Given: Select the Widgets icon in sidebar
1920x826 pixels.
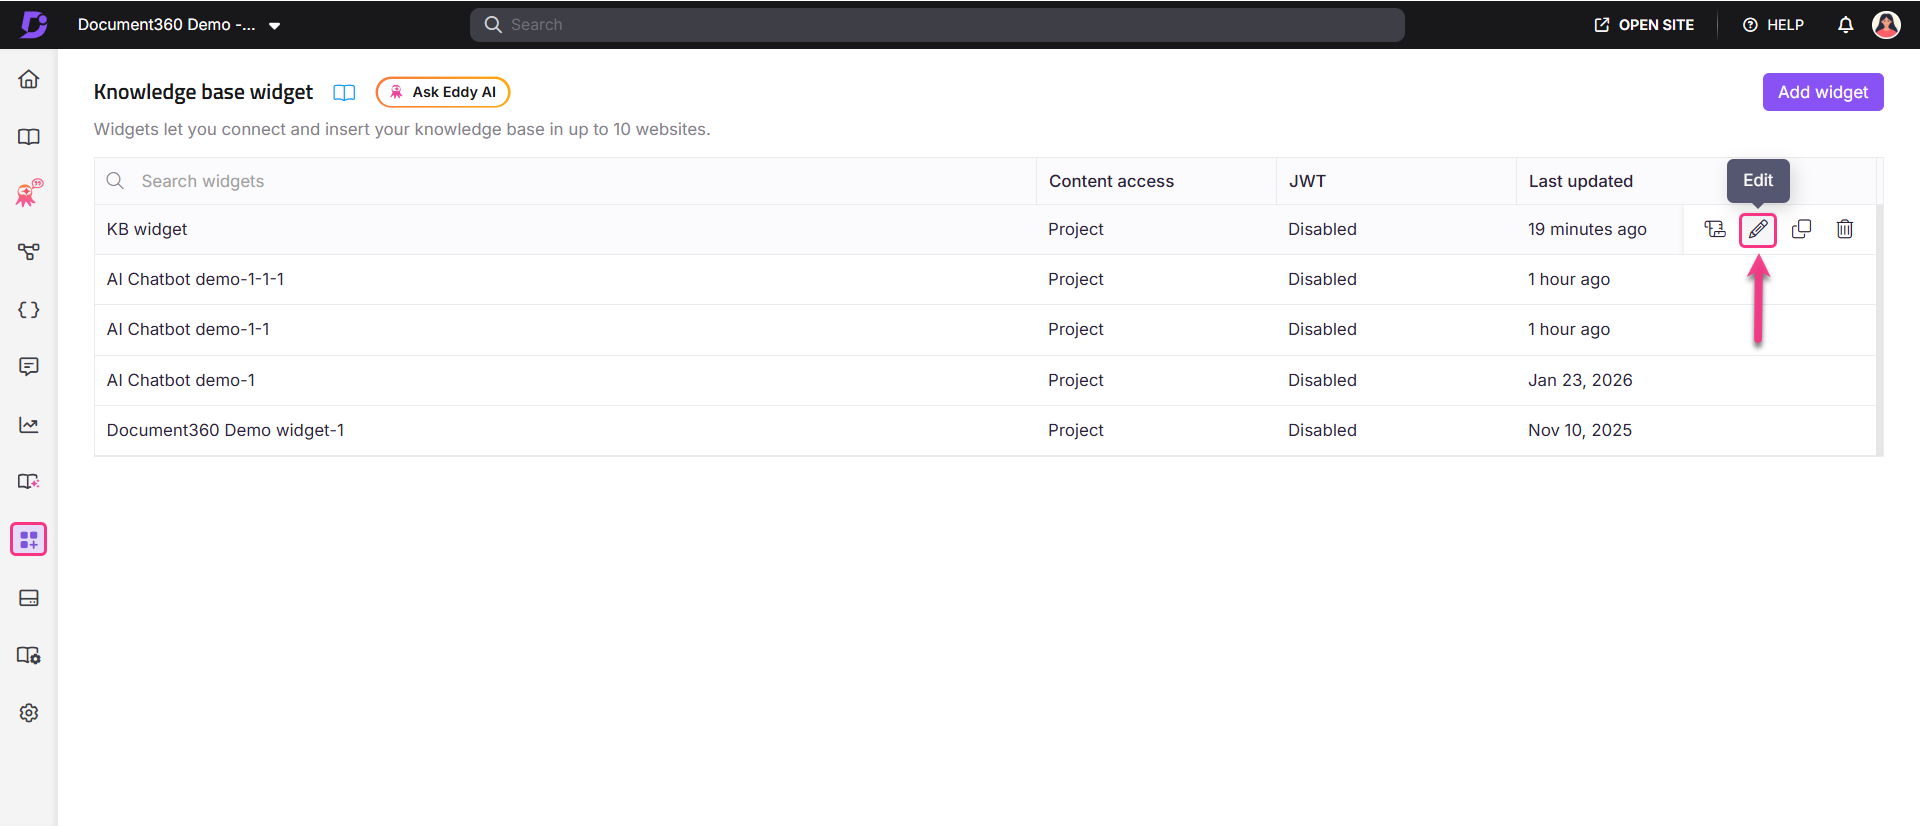Looking at the screenshot, I should (x=29, y=540).
